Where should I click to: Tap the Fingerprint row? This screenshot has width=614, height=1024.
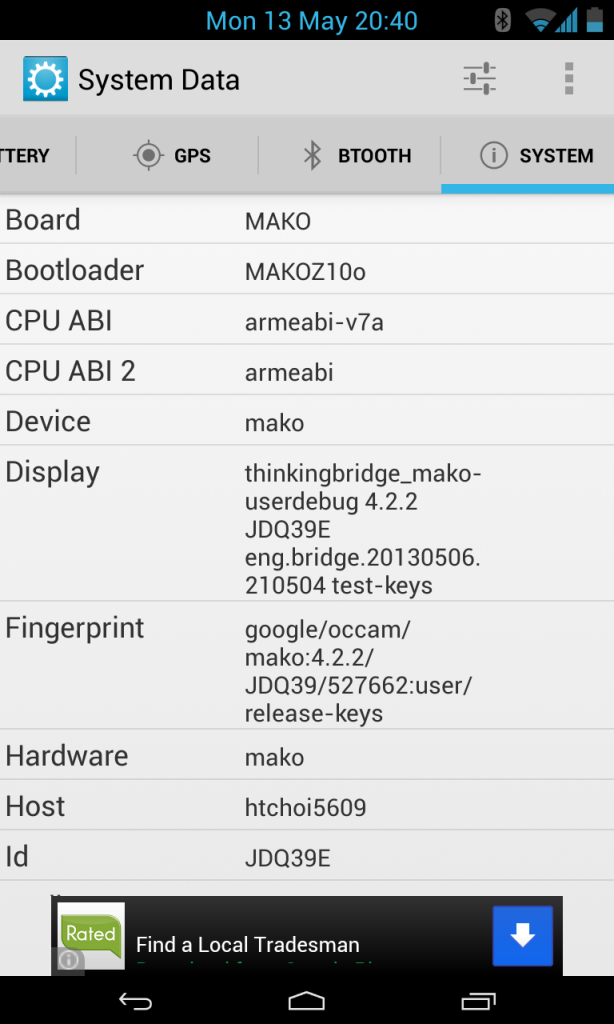coord(306,670)
